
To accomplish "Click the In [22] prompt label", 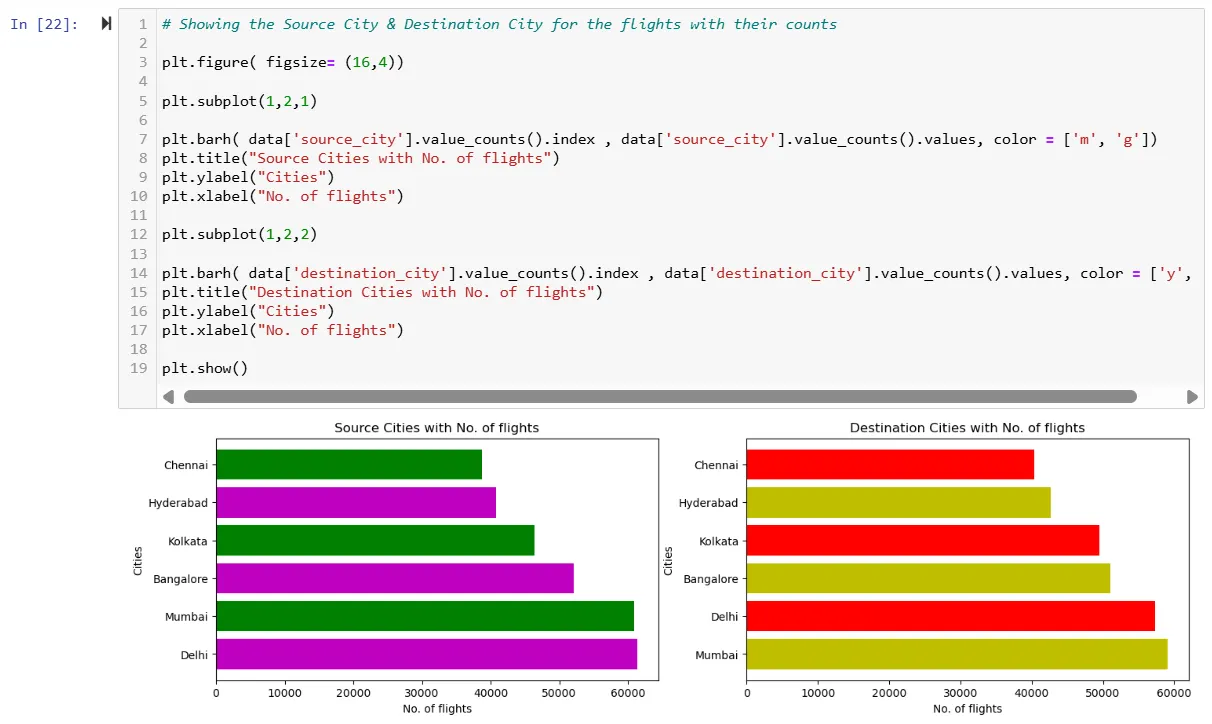I will (x=44, y=24).
